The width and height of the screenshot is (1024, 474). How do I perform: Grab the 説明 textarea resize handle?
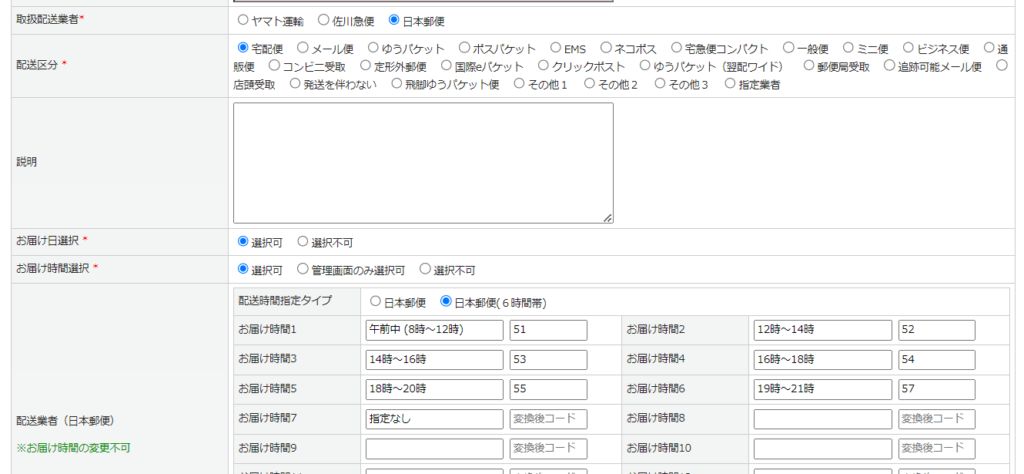[607, 217]
